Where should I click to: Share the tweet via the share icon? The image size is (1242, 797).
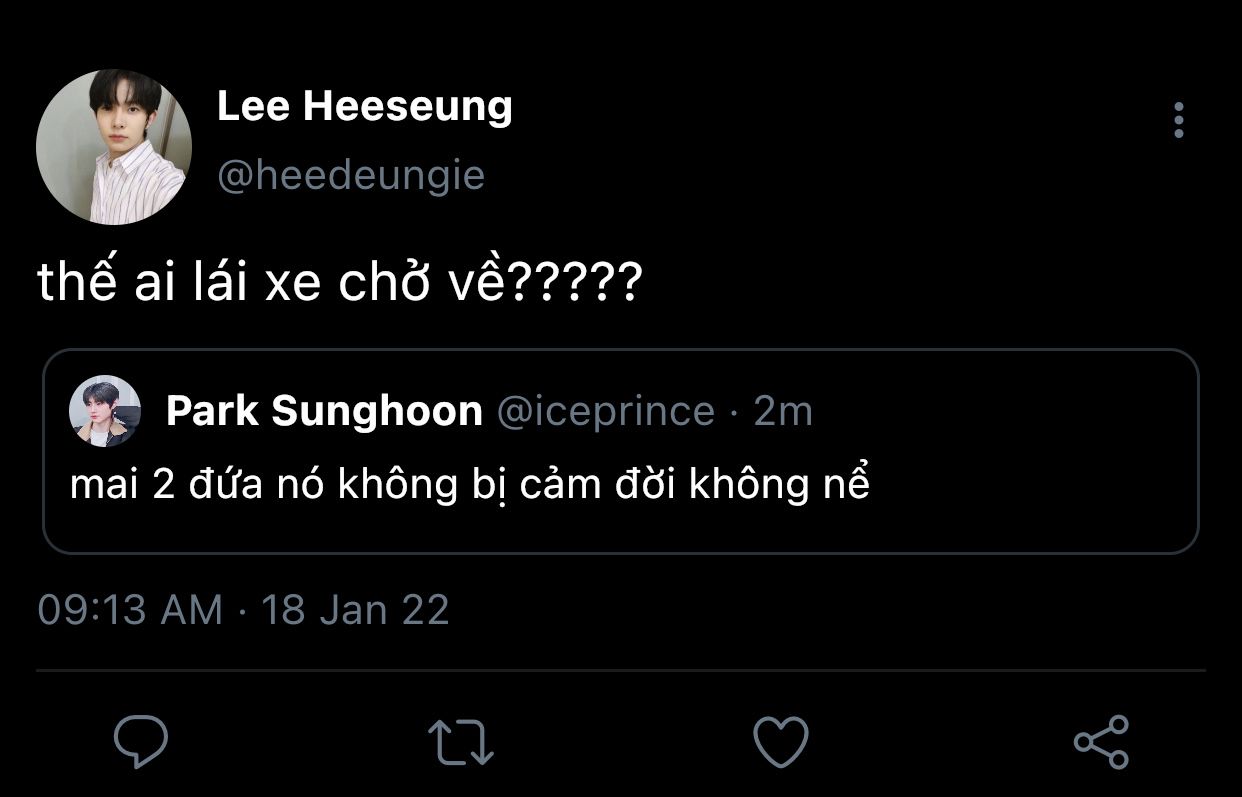click(1100, 742)
